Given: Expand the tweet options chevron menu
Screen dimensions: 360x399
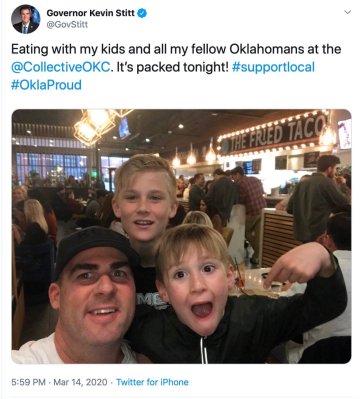Looking at the screenshot, I should pyautogui.click(x=347, y=12).
